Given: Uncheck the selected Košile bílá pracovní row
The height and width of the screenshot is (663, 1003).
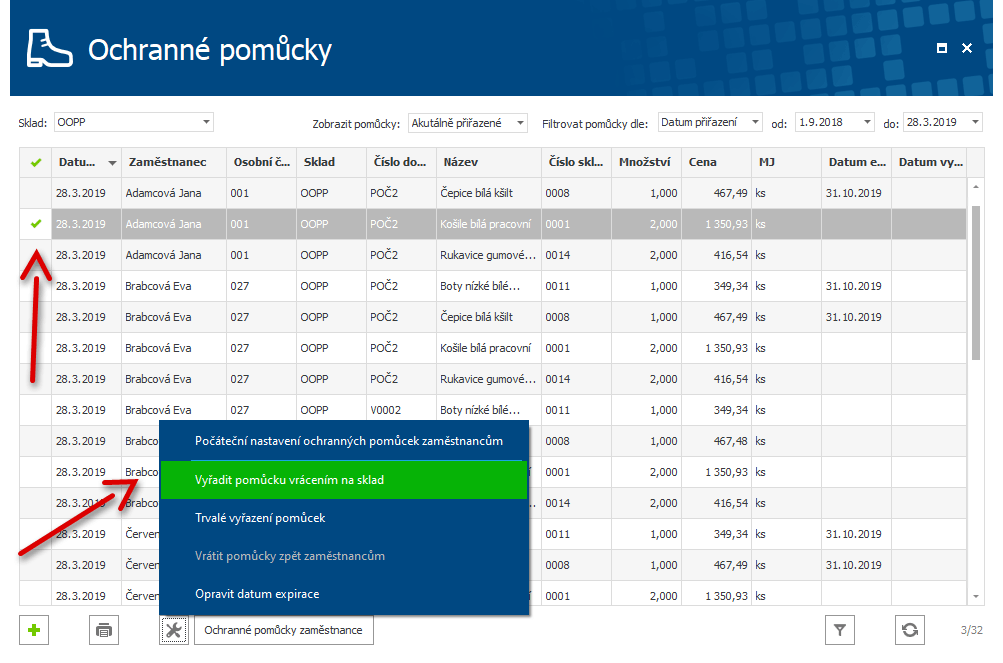Looking at the screenshot, I should [x=36, y=224].
